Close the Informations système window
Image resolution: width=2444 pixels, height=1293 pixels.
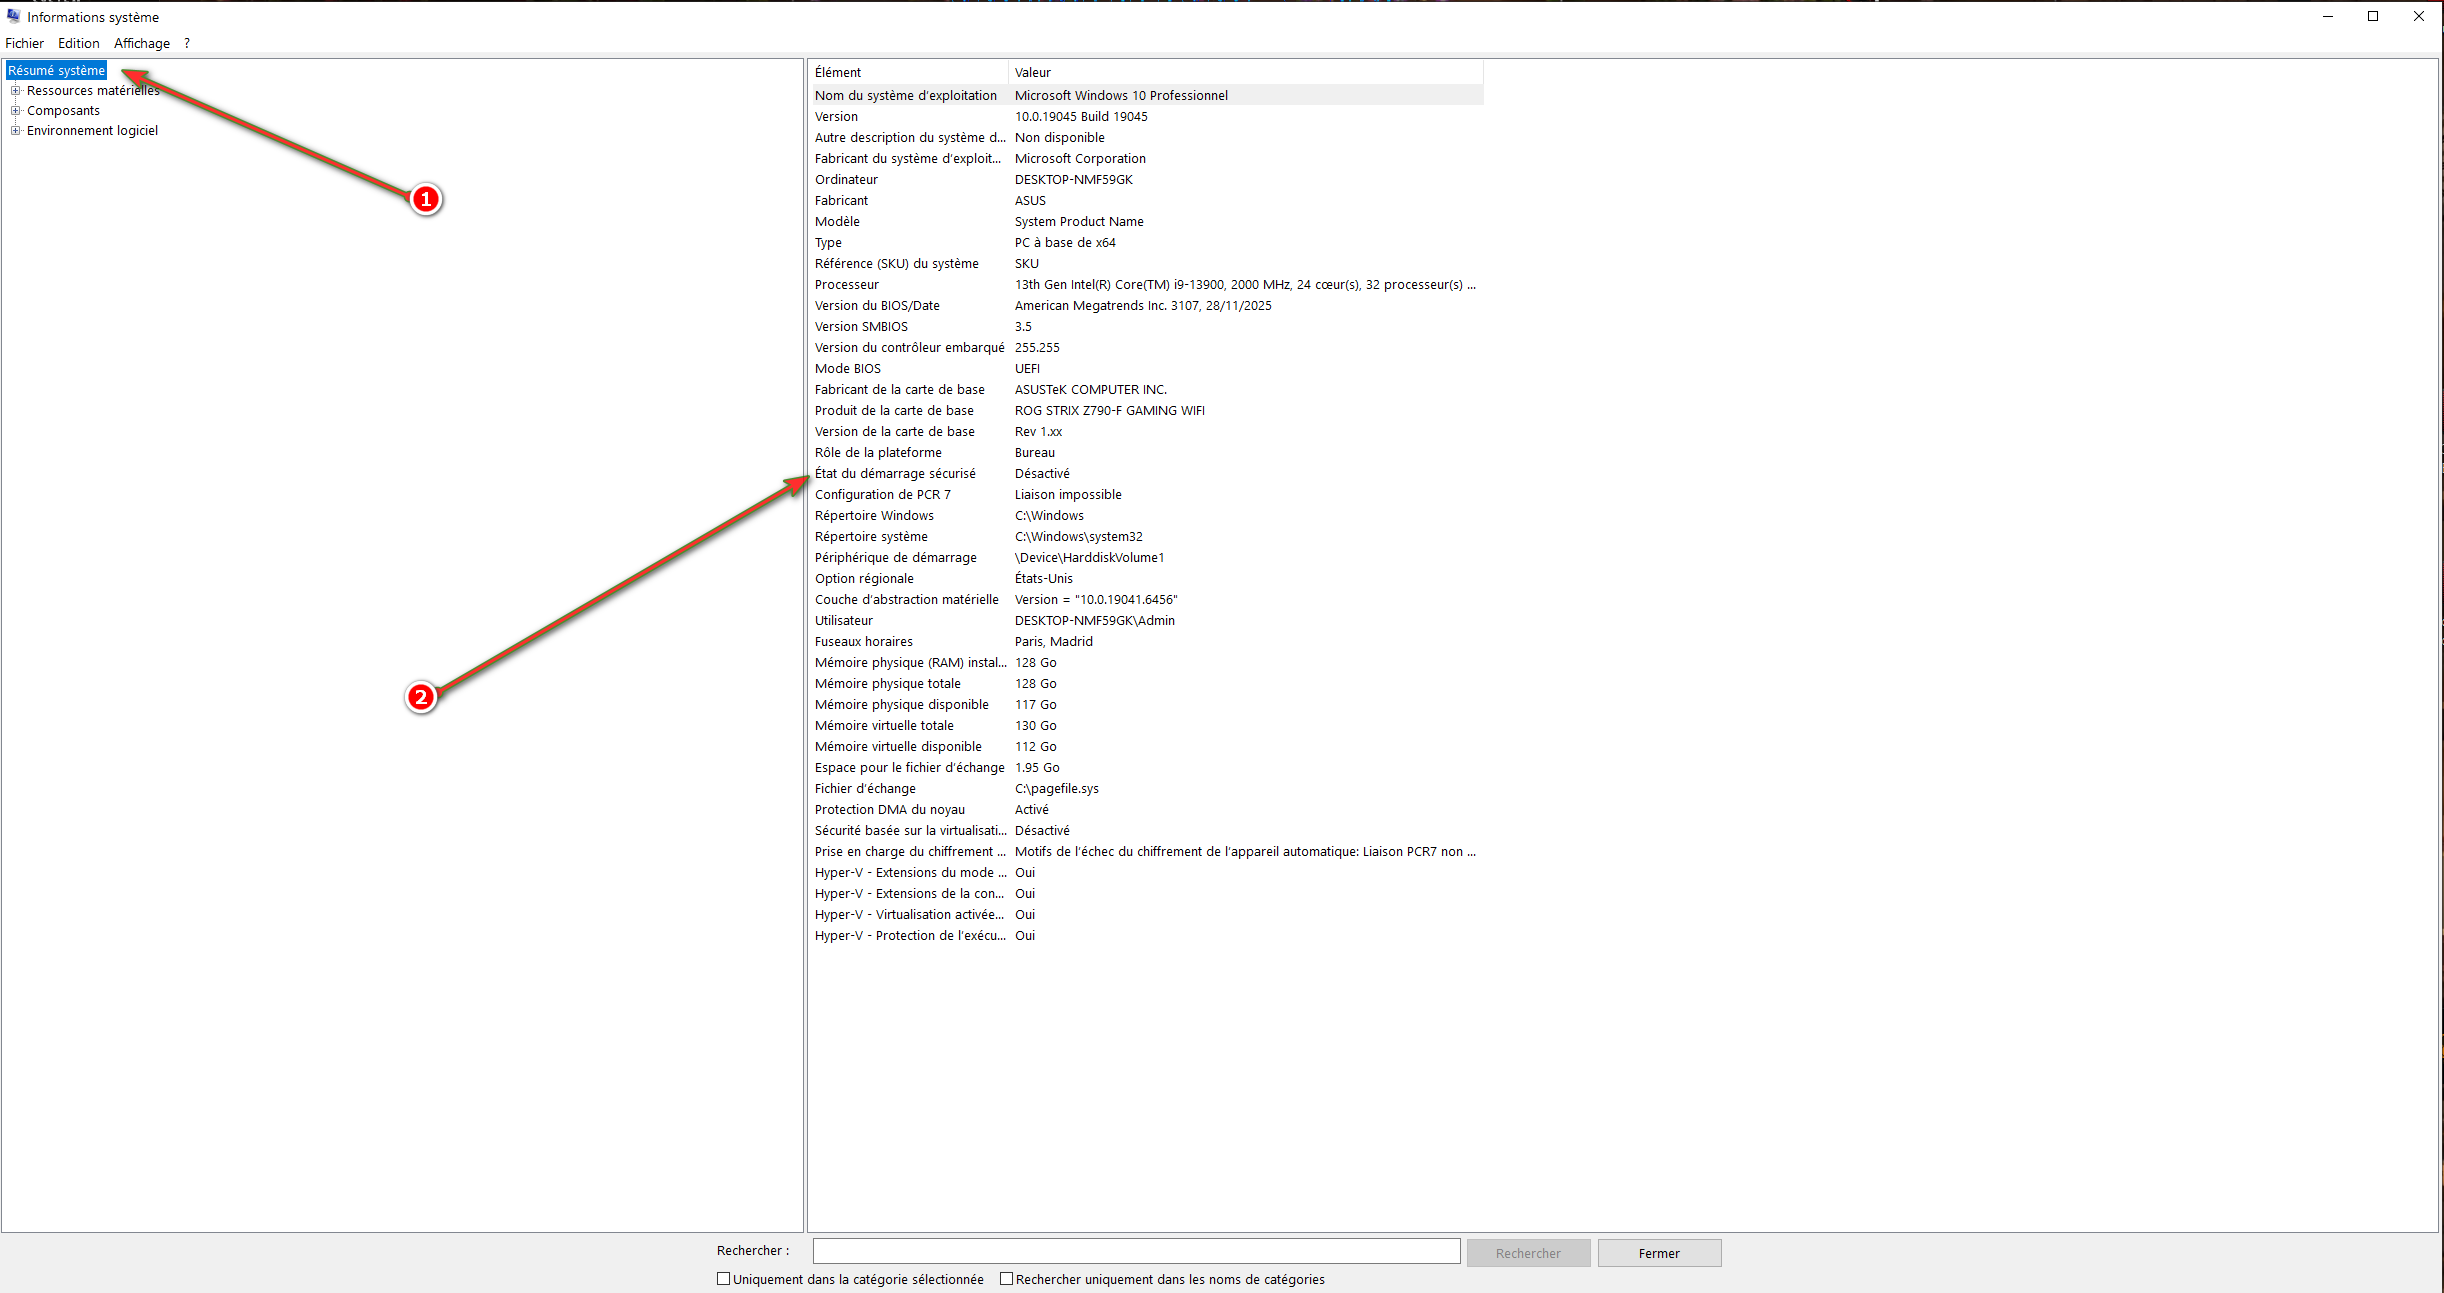coord(2419,16)
